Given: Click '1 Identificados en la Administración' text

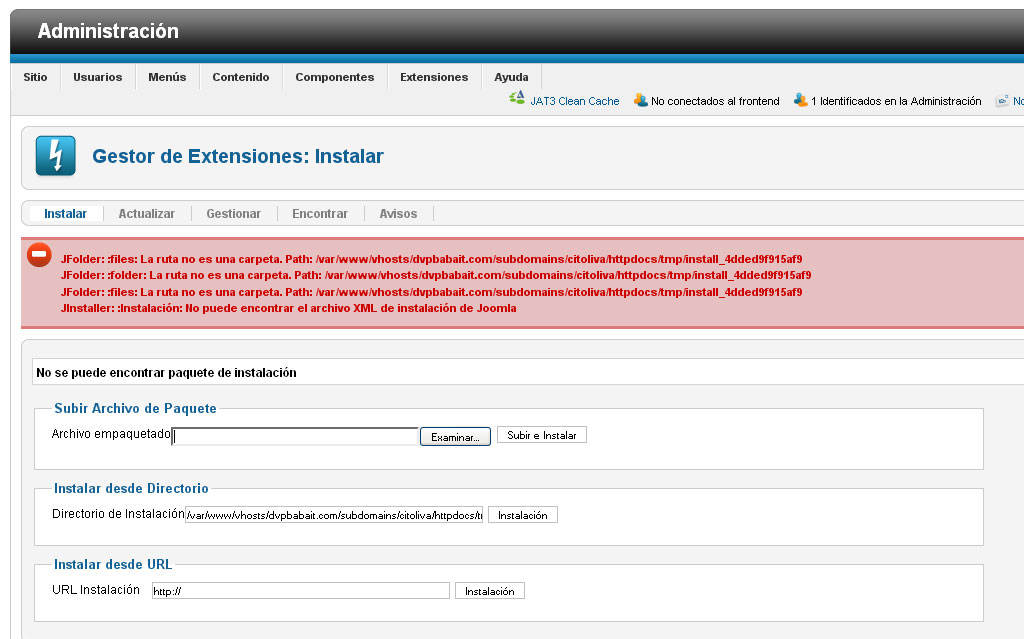Looking at the screenshot, I should click(x=896, y=101).
